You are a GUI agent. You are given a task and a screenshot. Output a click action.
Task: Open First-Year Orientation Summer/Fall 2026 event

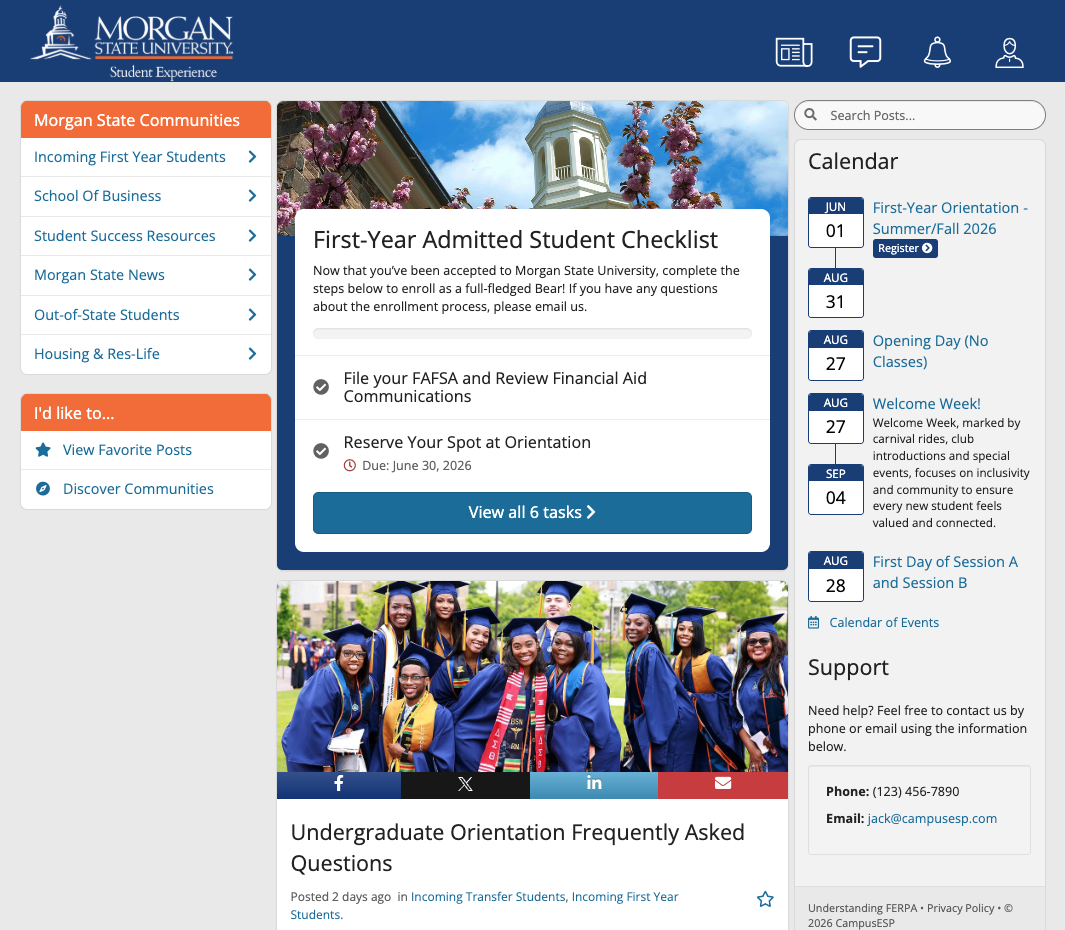tap(950, 218)
